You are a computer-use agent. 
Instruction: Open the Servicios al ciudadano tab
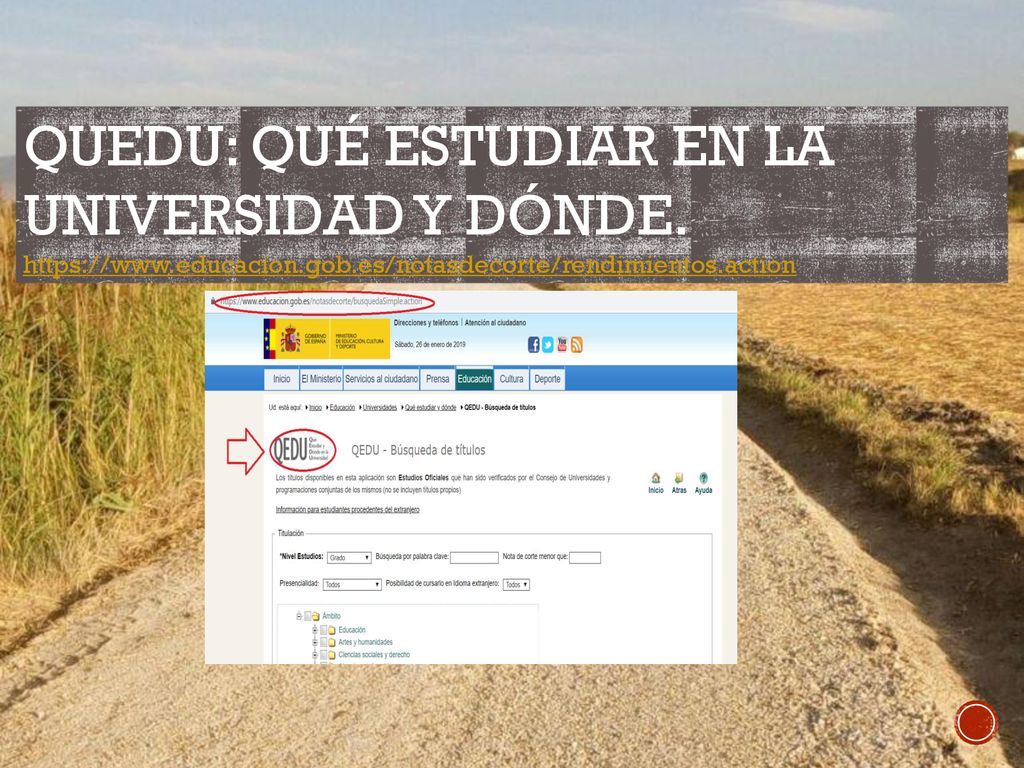point(381,379)
